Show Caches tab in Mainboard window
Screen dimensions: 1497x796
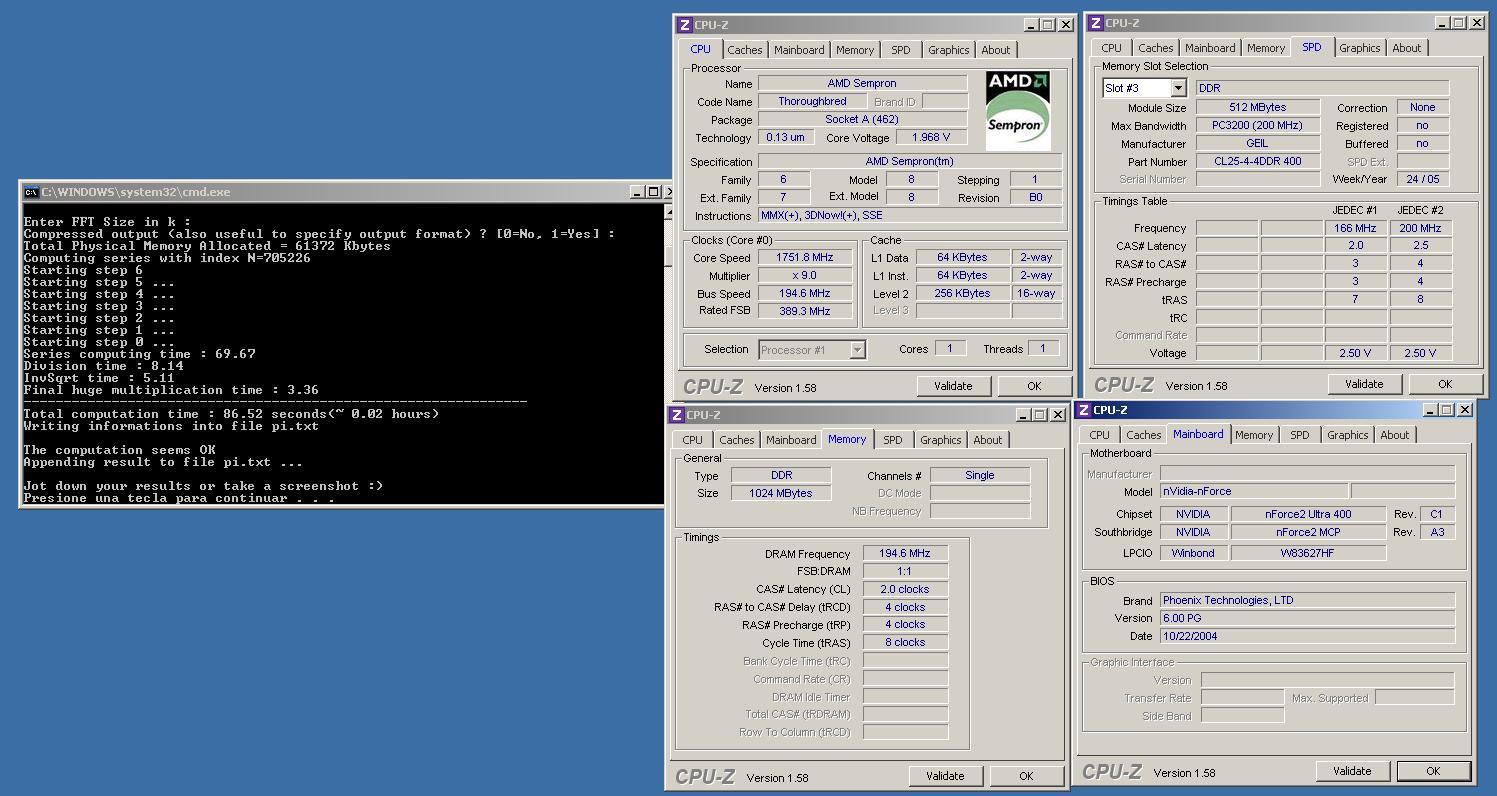coord(1143,435)
